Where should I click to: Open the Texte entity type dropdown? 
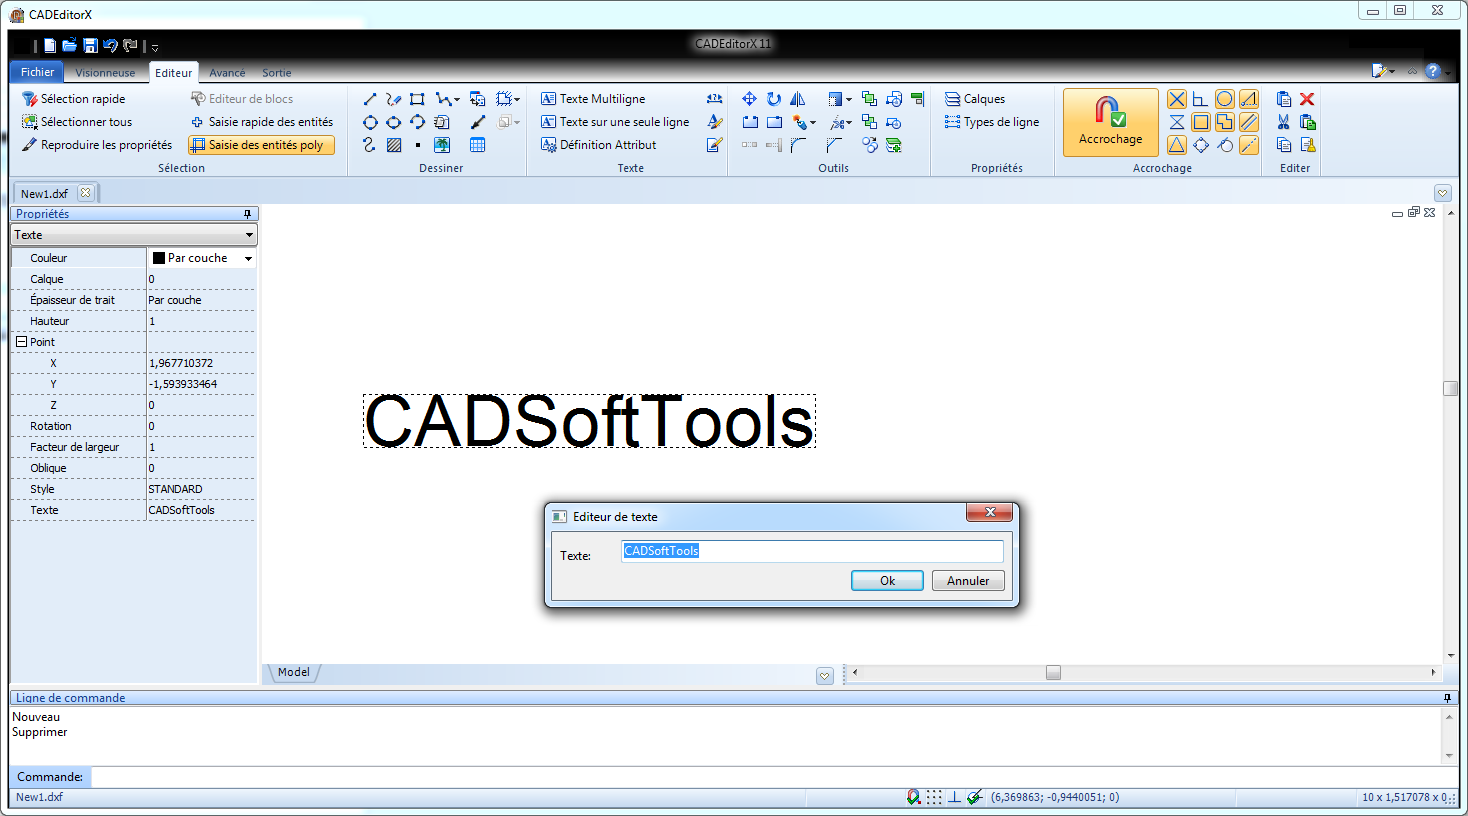coord(134,235)
